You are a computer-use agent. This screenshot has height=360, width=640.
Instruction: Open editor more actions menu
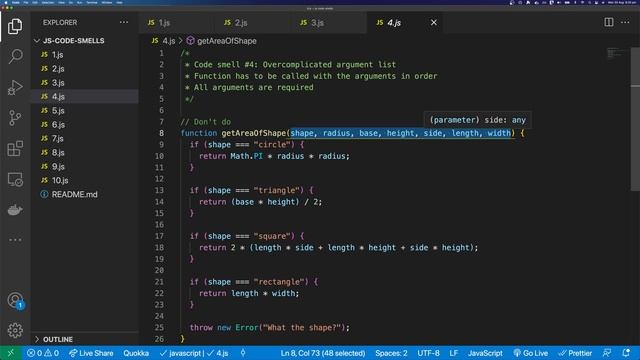[625, 22]
